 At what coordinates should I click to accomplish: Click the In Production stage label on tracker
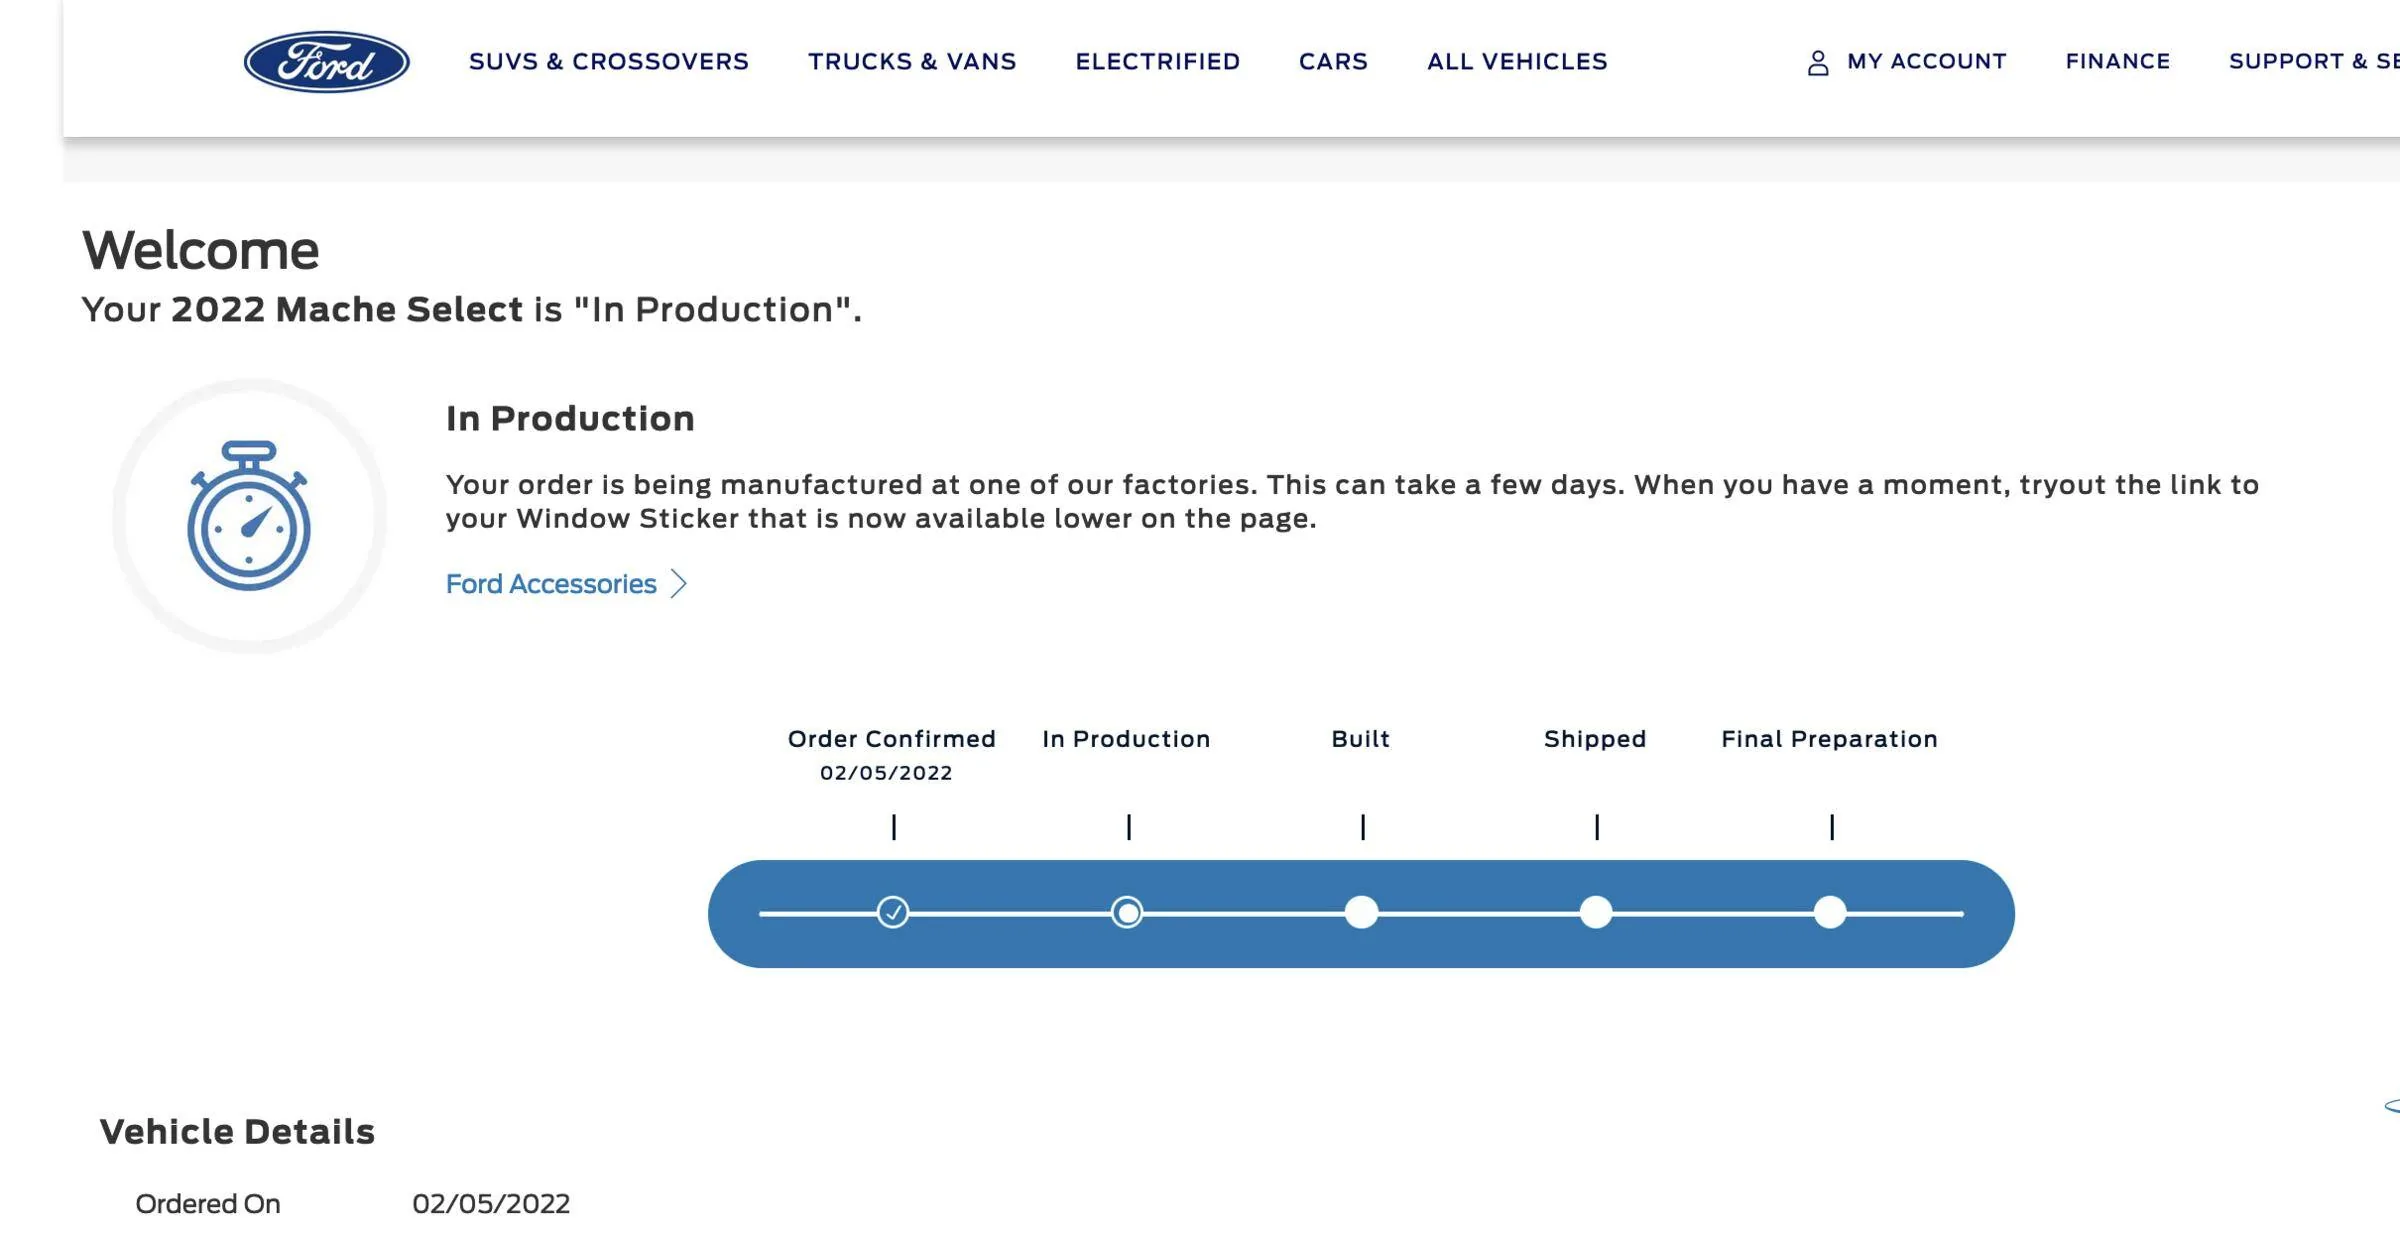(1126, 739)
